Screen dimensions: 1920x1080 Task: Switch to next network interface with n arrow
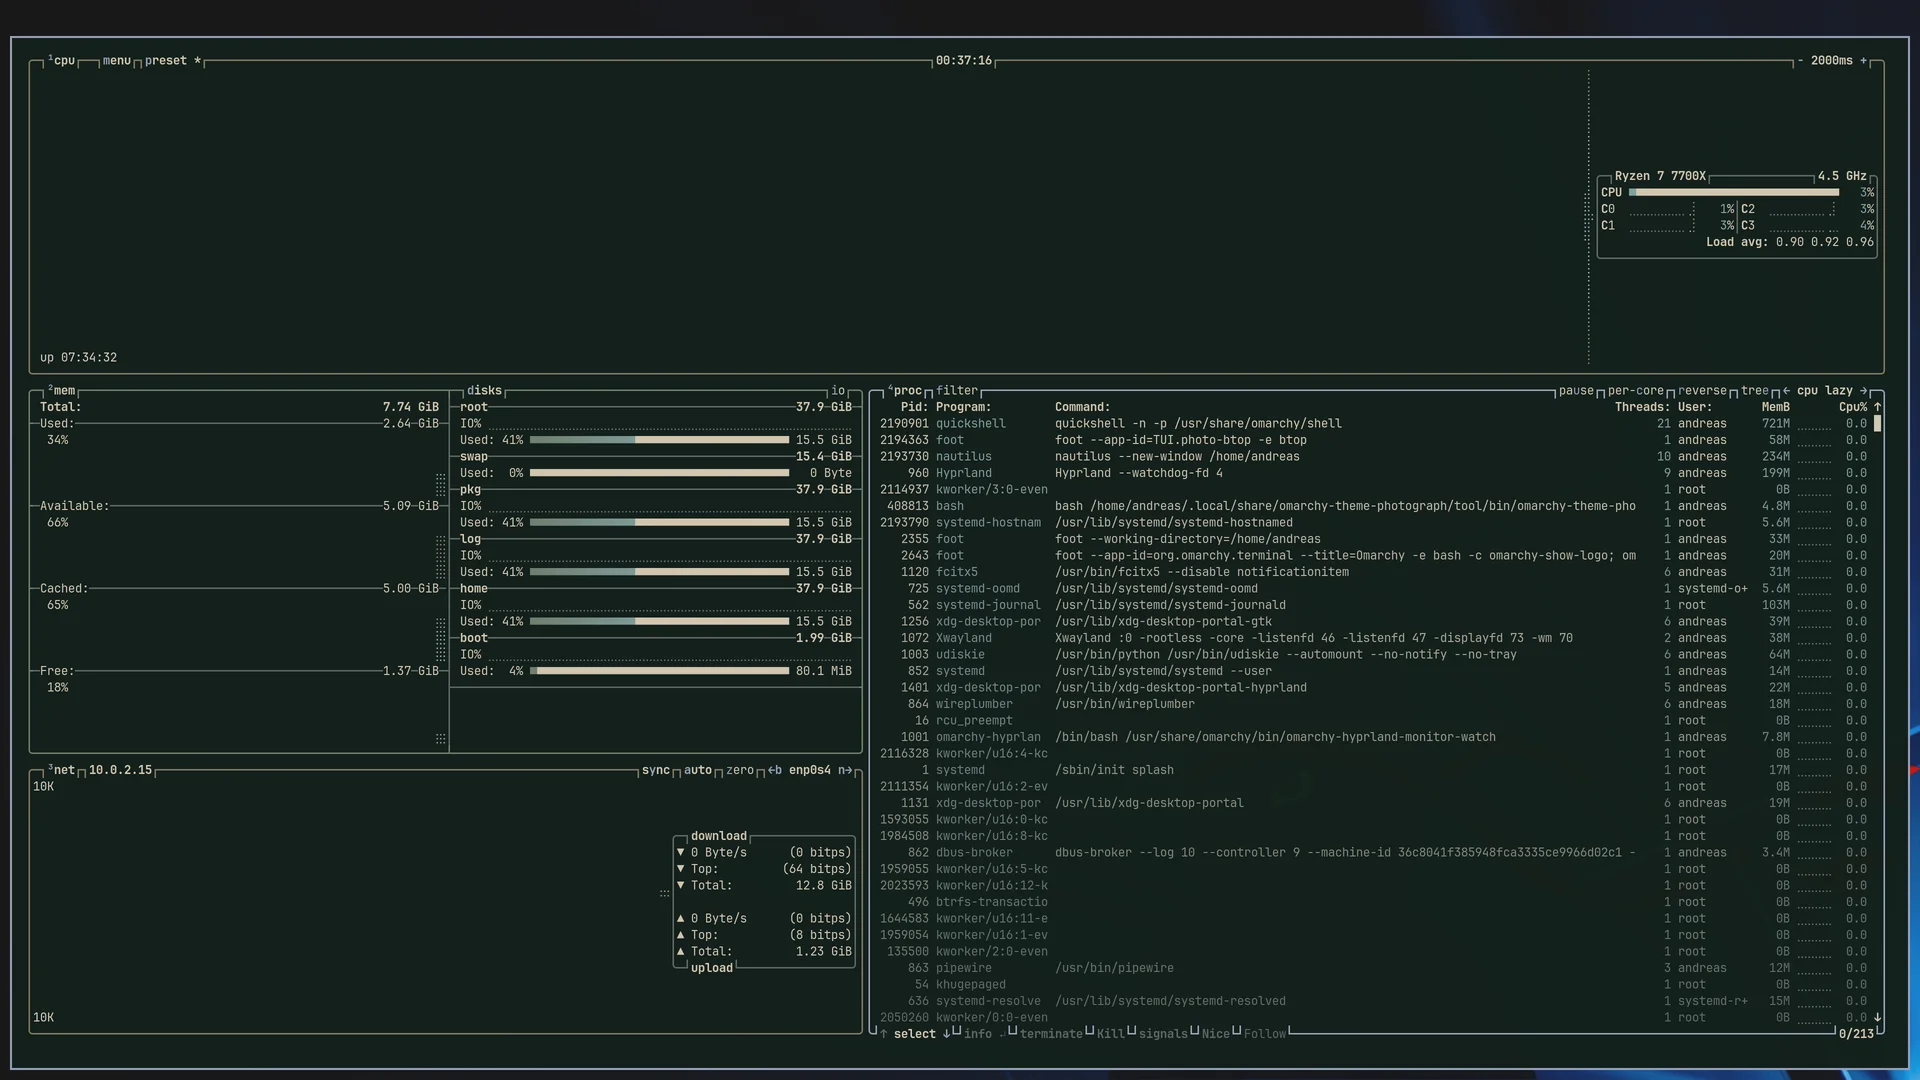tap(845, 770)
